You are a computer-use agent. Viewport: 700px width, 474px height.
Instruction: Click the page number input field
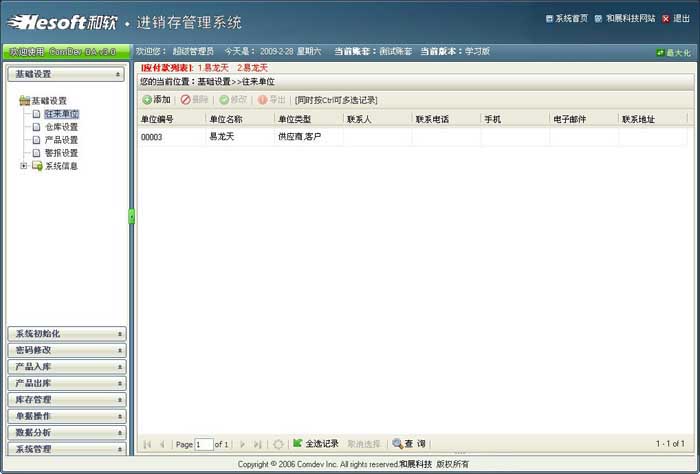(x=204, y=444)
